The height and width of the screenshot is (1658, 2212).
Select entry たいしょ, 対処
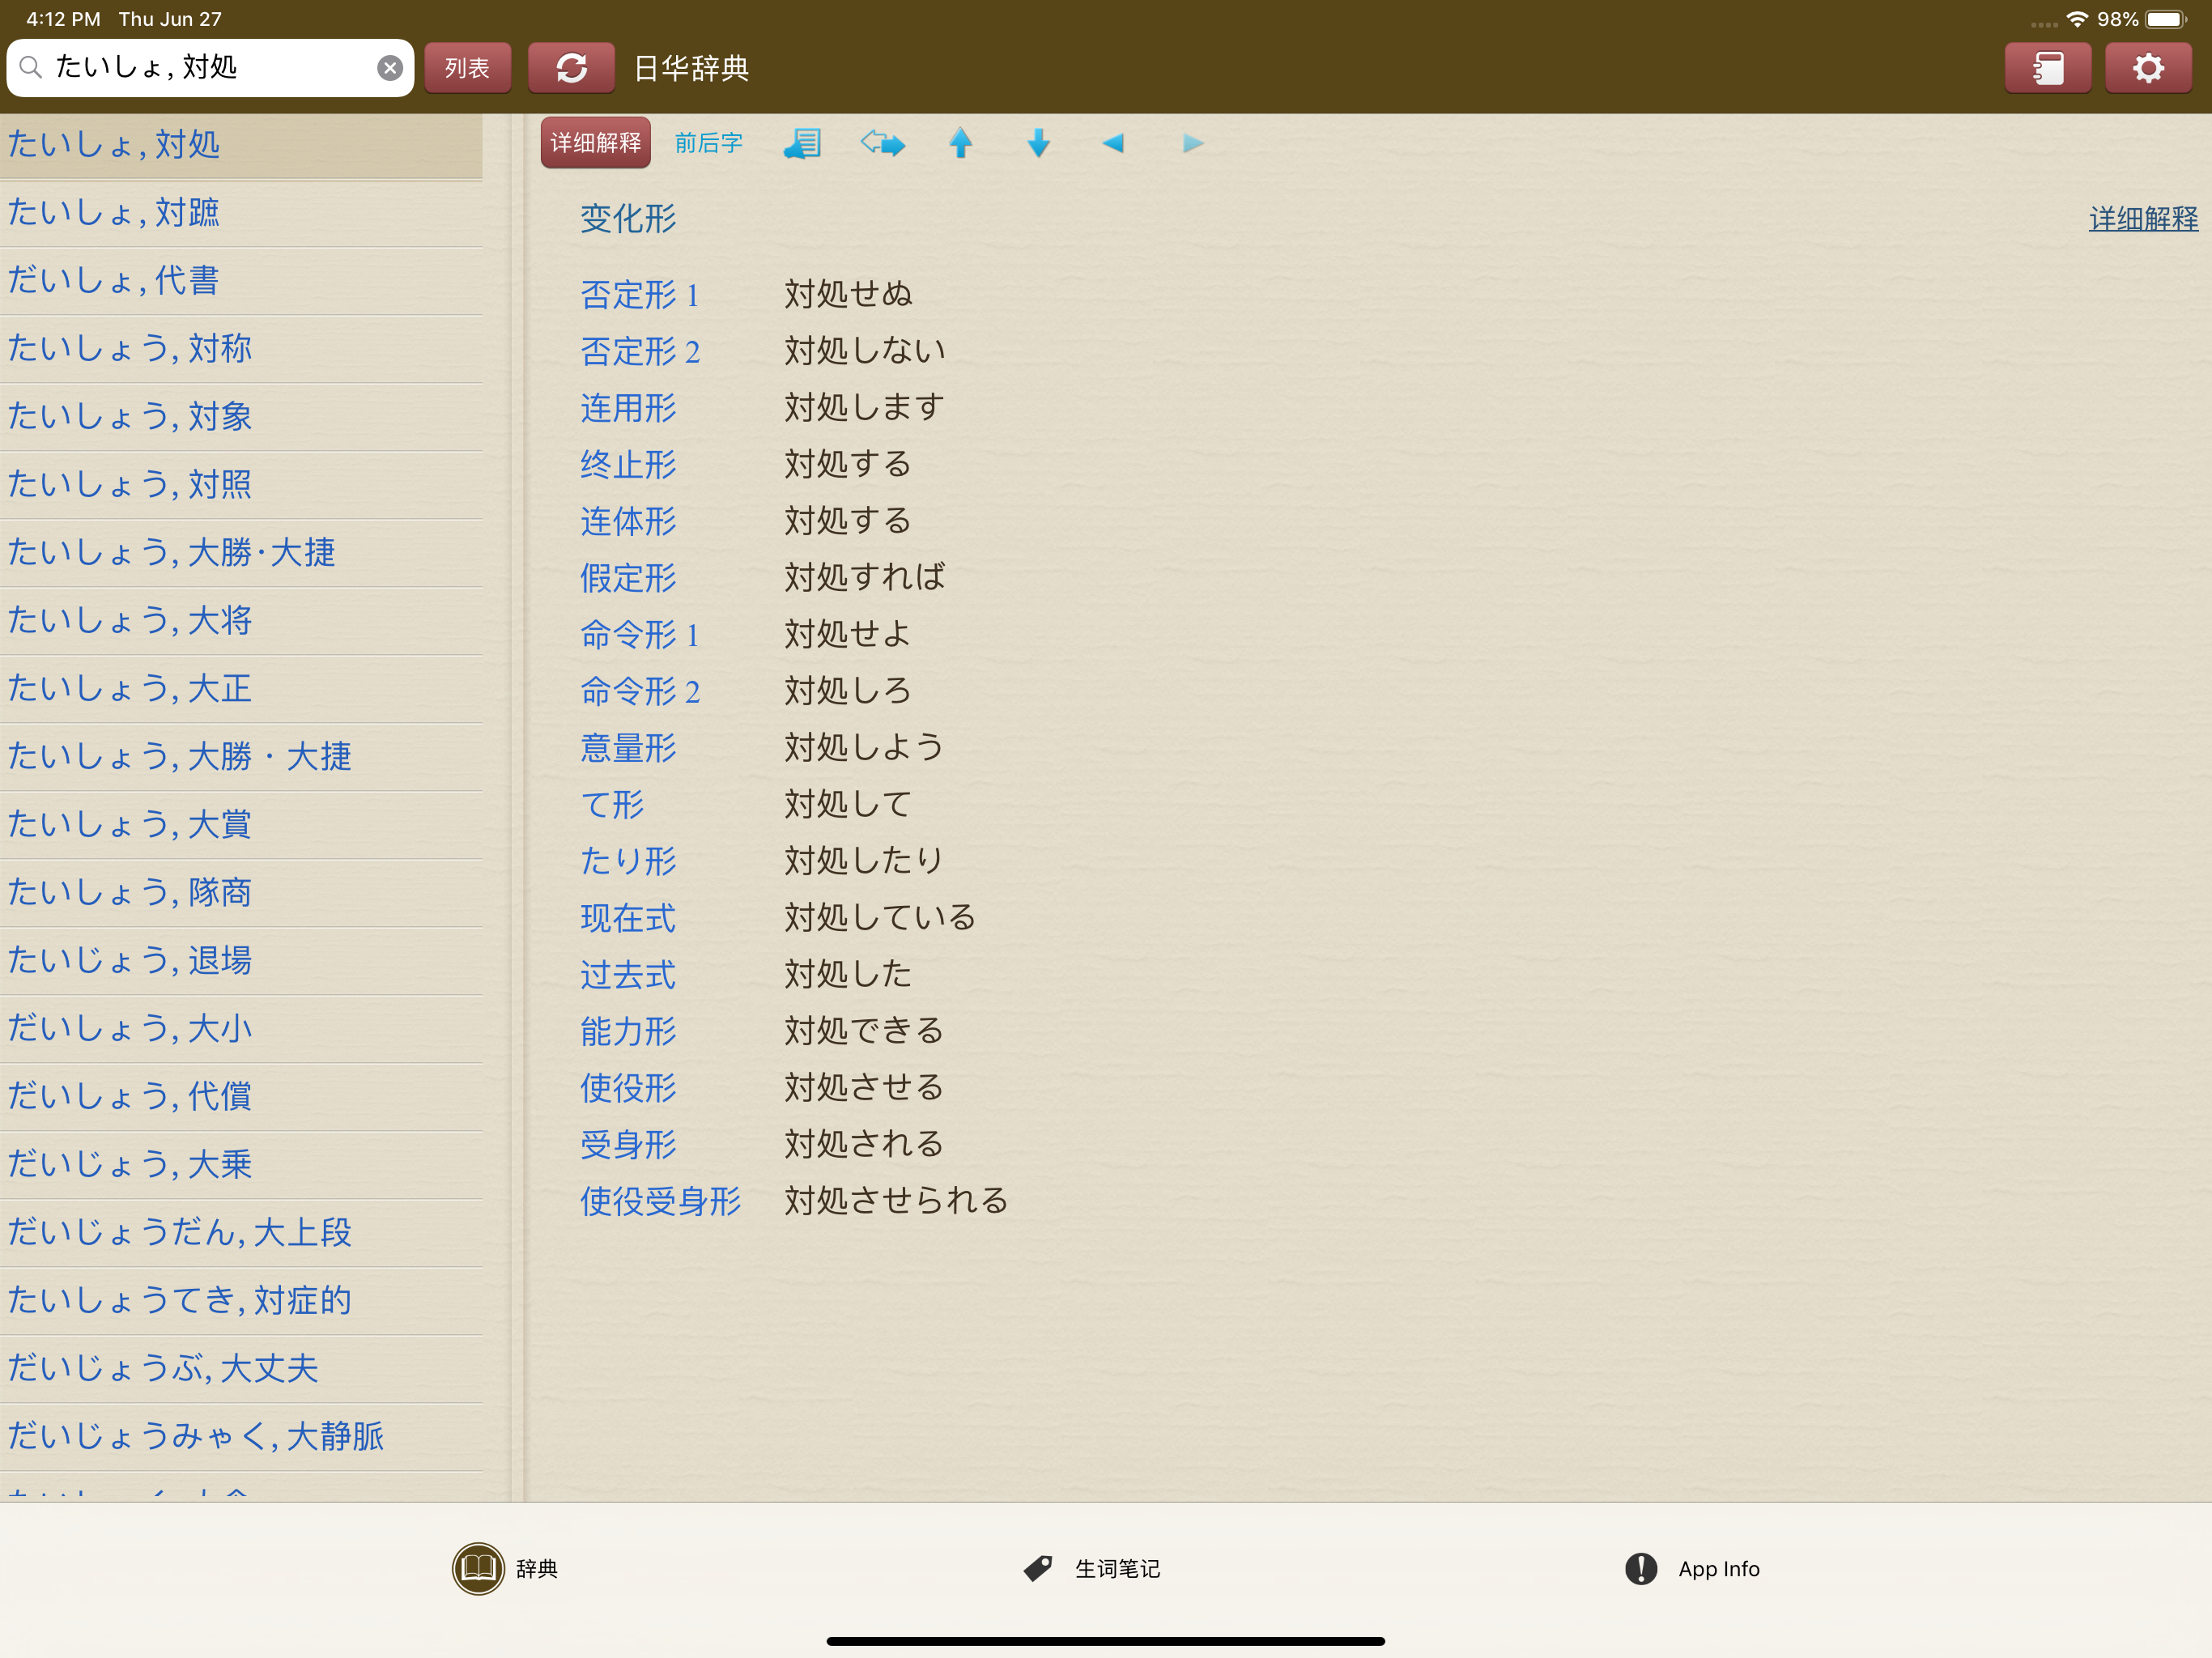pos(241,145)
